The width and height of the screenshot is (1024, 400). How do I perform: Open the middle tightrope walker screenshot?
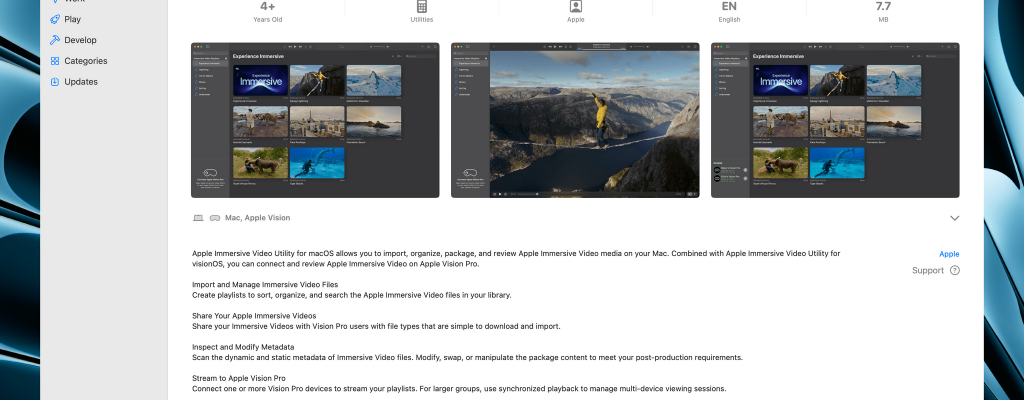pos(575,120)
